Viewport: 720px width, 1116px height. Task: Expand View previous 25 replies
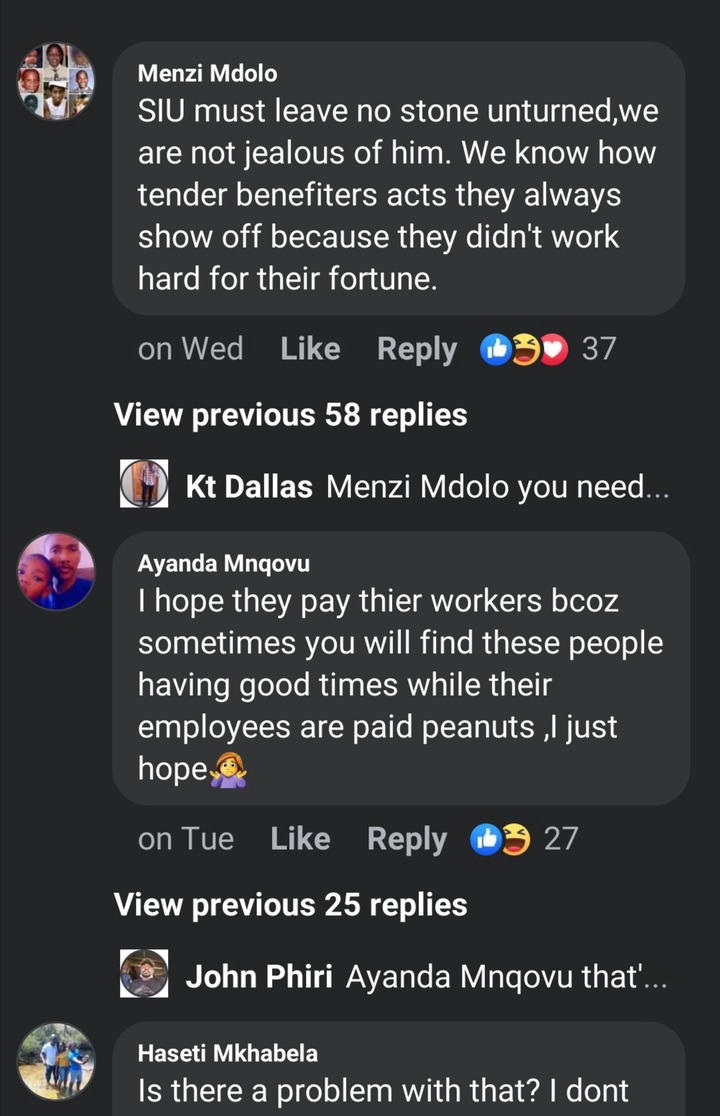[290, 905]
